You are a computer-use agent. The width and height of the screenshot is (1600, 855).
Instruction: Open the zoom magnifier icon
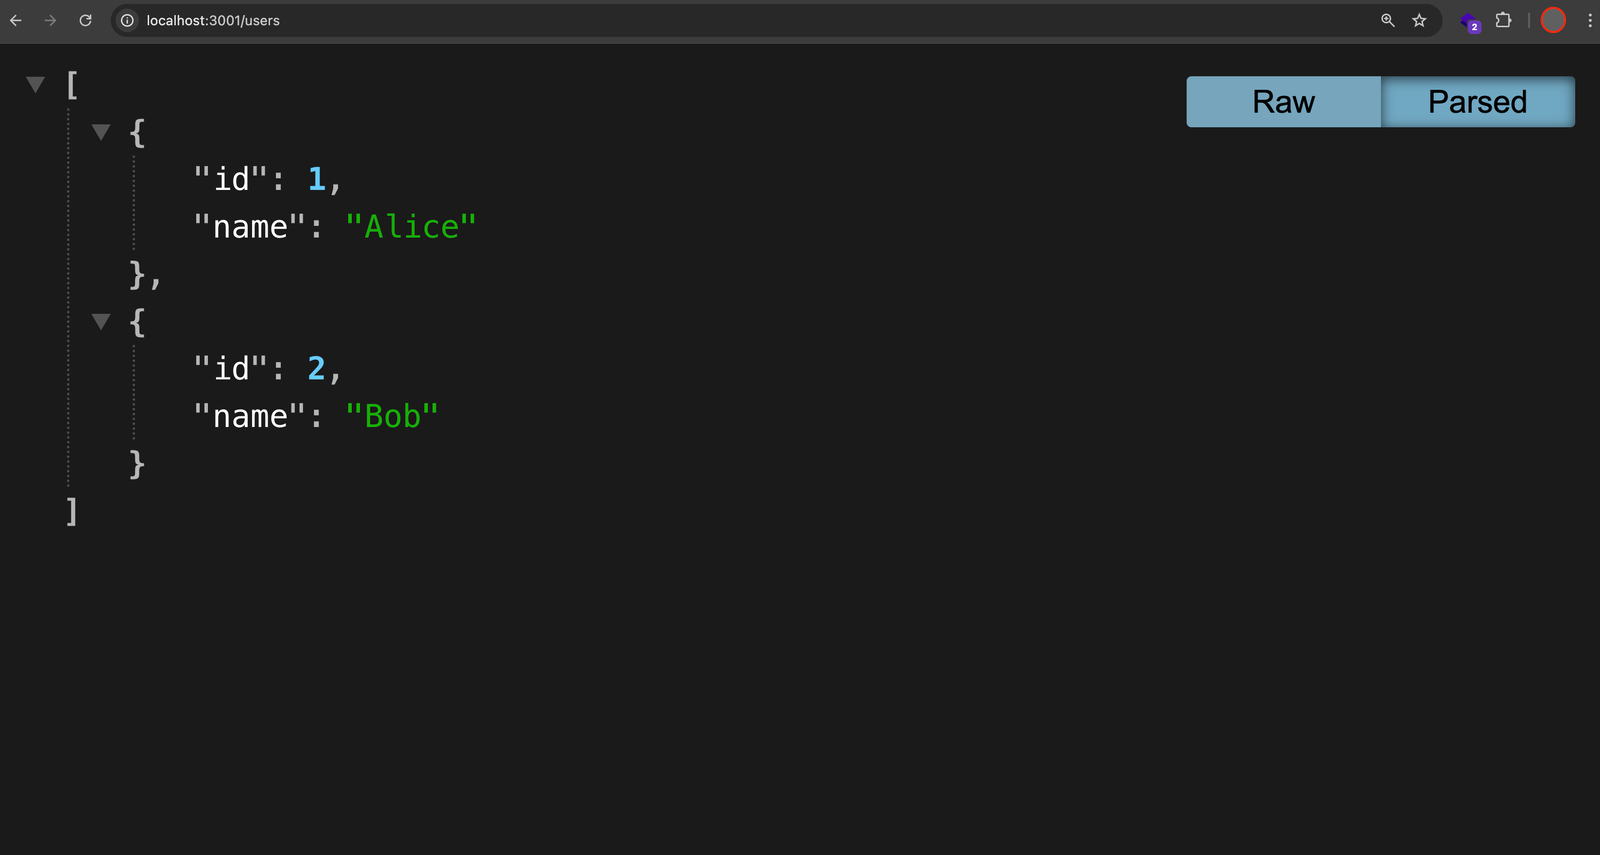coord(1388,20)
